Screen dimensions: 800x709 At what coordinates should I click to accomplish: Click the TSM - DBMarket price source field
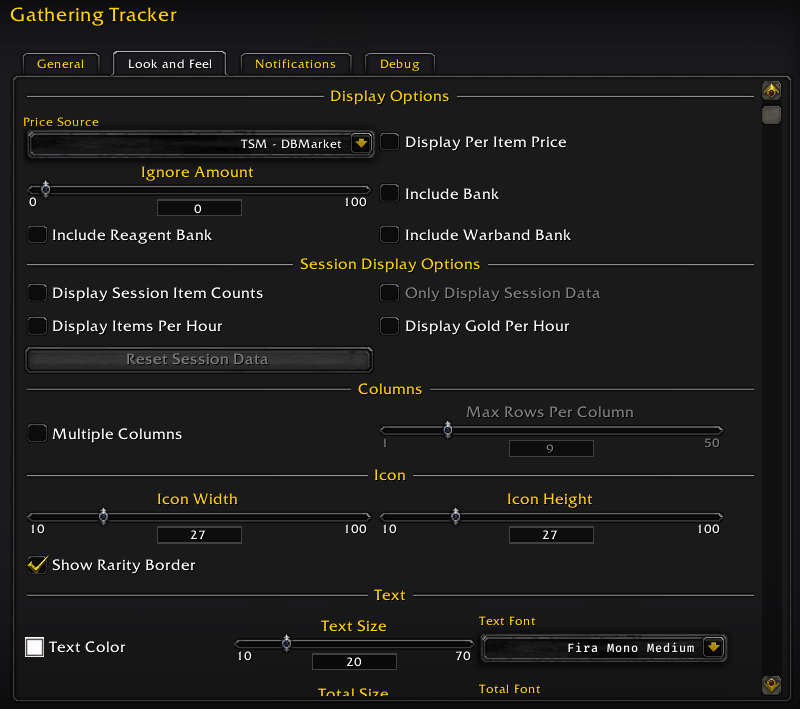click(x=200, y=144)
